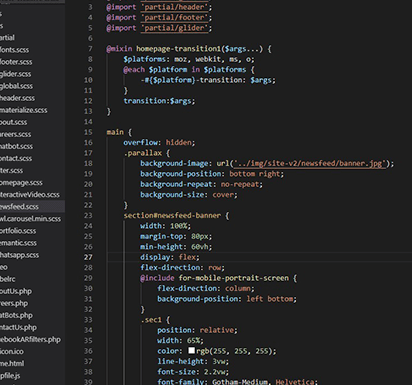This screenshot has height=385, width=412.
Task: Click the 'min-height: 60vh;' line
Action: point(176,247)
